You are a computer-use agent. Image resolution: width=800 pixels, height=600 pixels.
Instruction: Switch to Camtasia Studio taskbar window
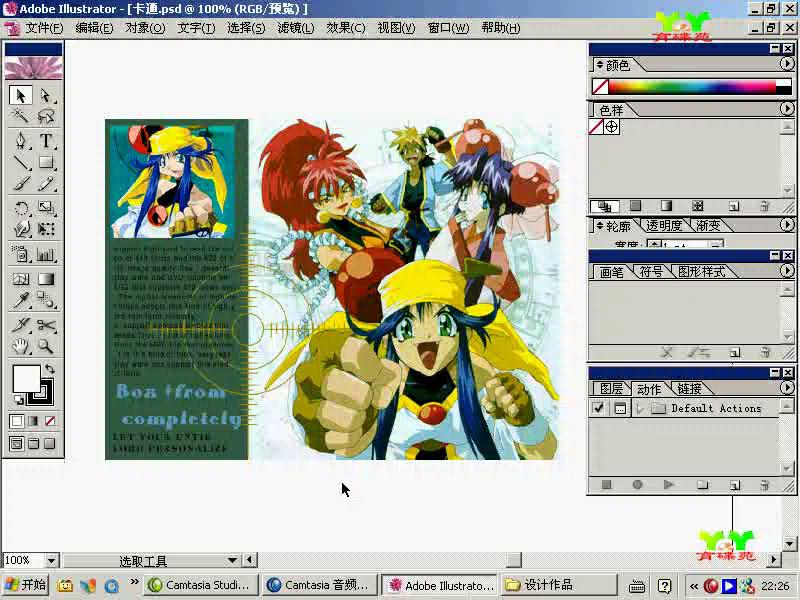click(201, 585)
